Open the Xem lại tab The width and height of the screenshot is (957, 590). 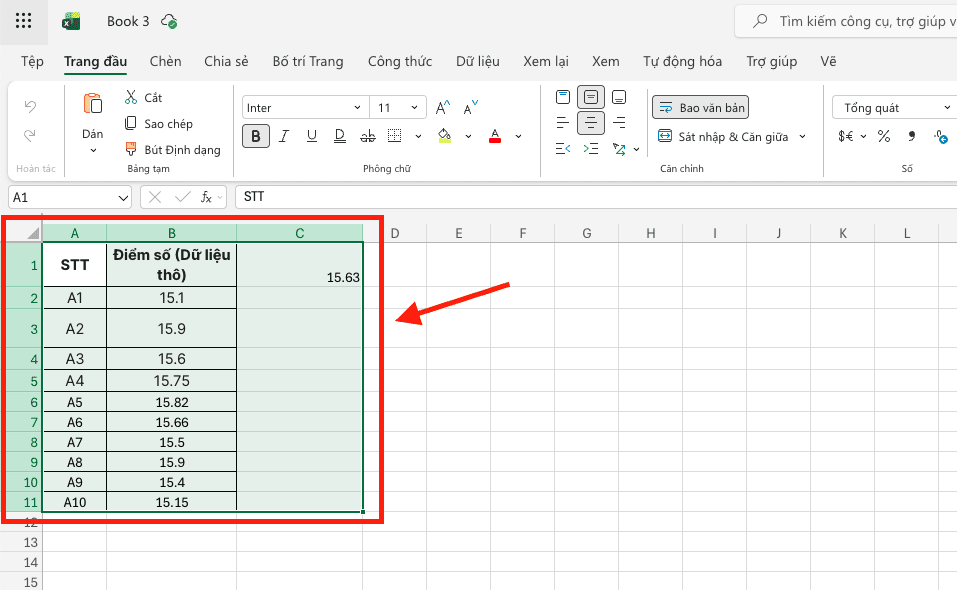tap(546, 62)
